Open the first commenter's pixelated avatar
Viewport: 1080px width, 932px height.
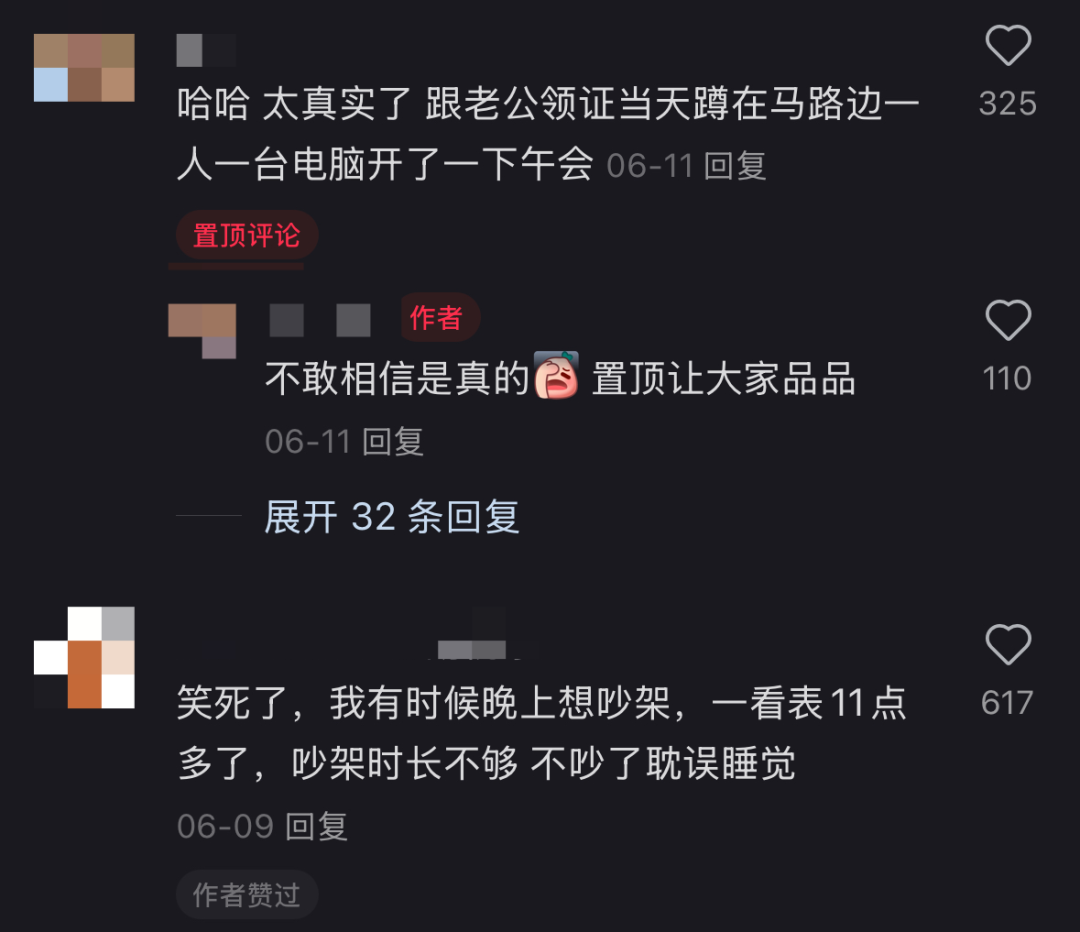click(84, 68)
